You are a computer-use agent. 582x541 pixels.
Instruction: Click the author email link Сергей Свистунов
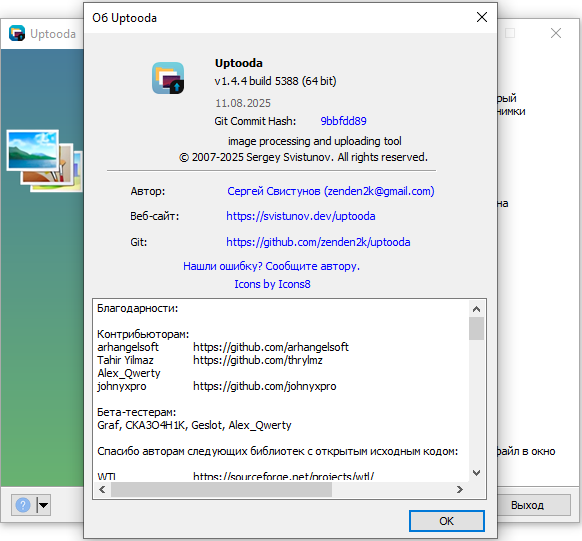point(331,191)
